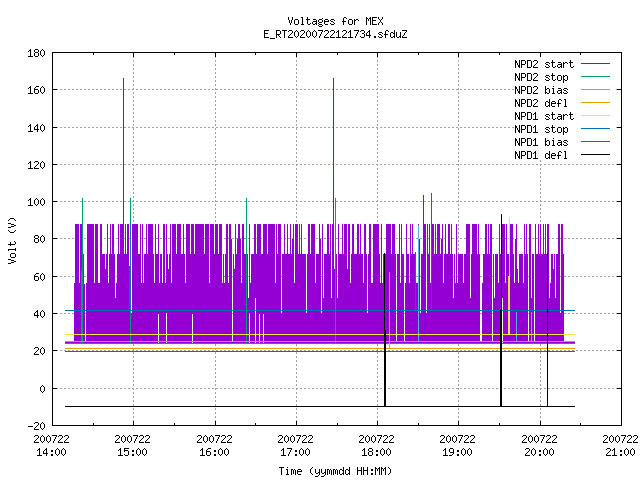Click the x-axis time label 14:00

[51, 453]
